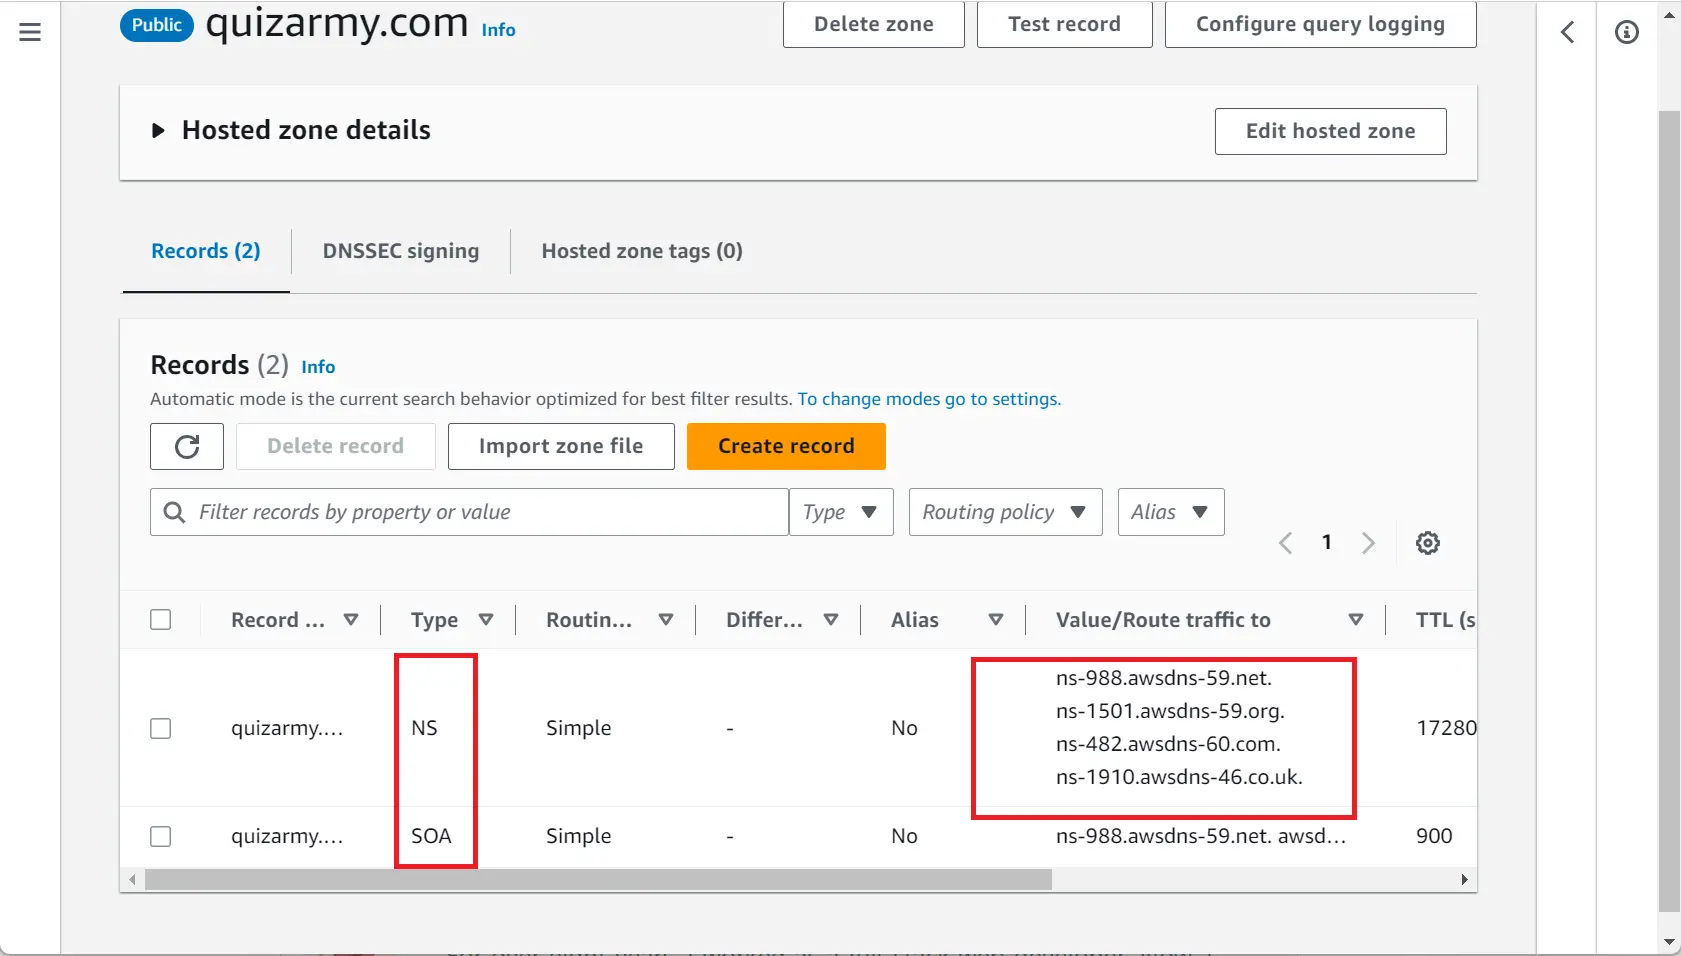Click the disabled Delete record button
Screen dimensions: 1681x956
pyautogui.click(x=336, y=446)
